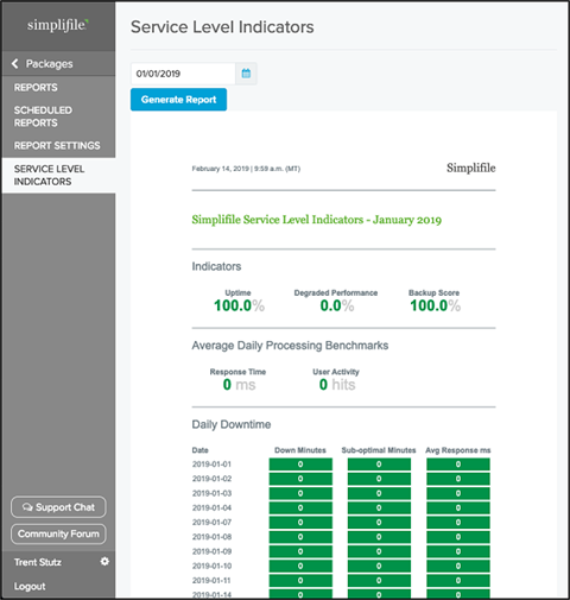Open Report Settings in sidebar
570x600 pixels.
(x=57, y=146)
